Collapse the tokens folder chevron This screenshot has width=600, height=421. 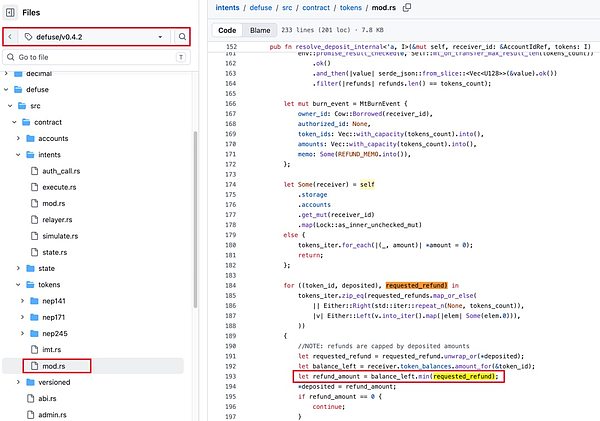(x=18, y=285)
